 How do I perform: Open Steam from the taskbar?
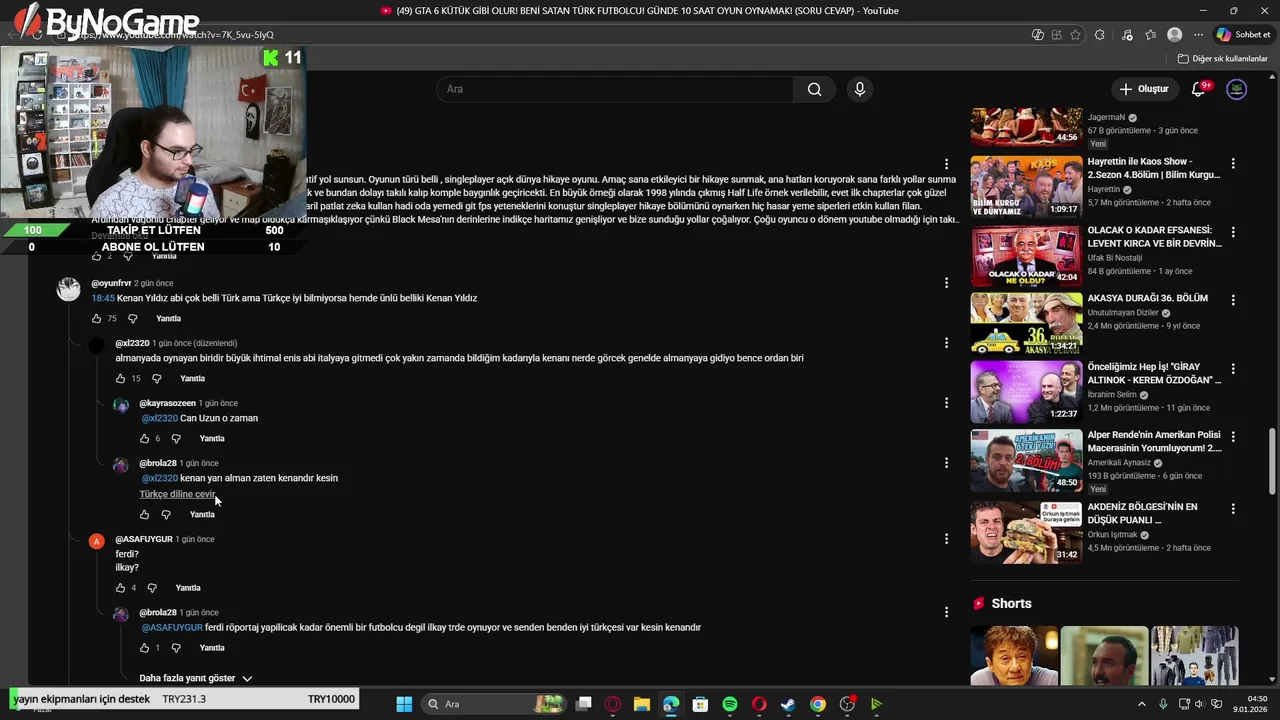788,704
